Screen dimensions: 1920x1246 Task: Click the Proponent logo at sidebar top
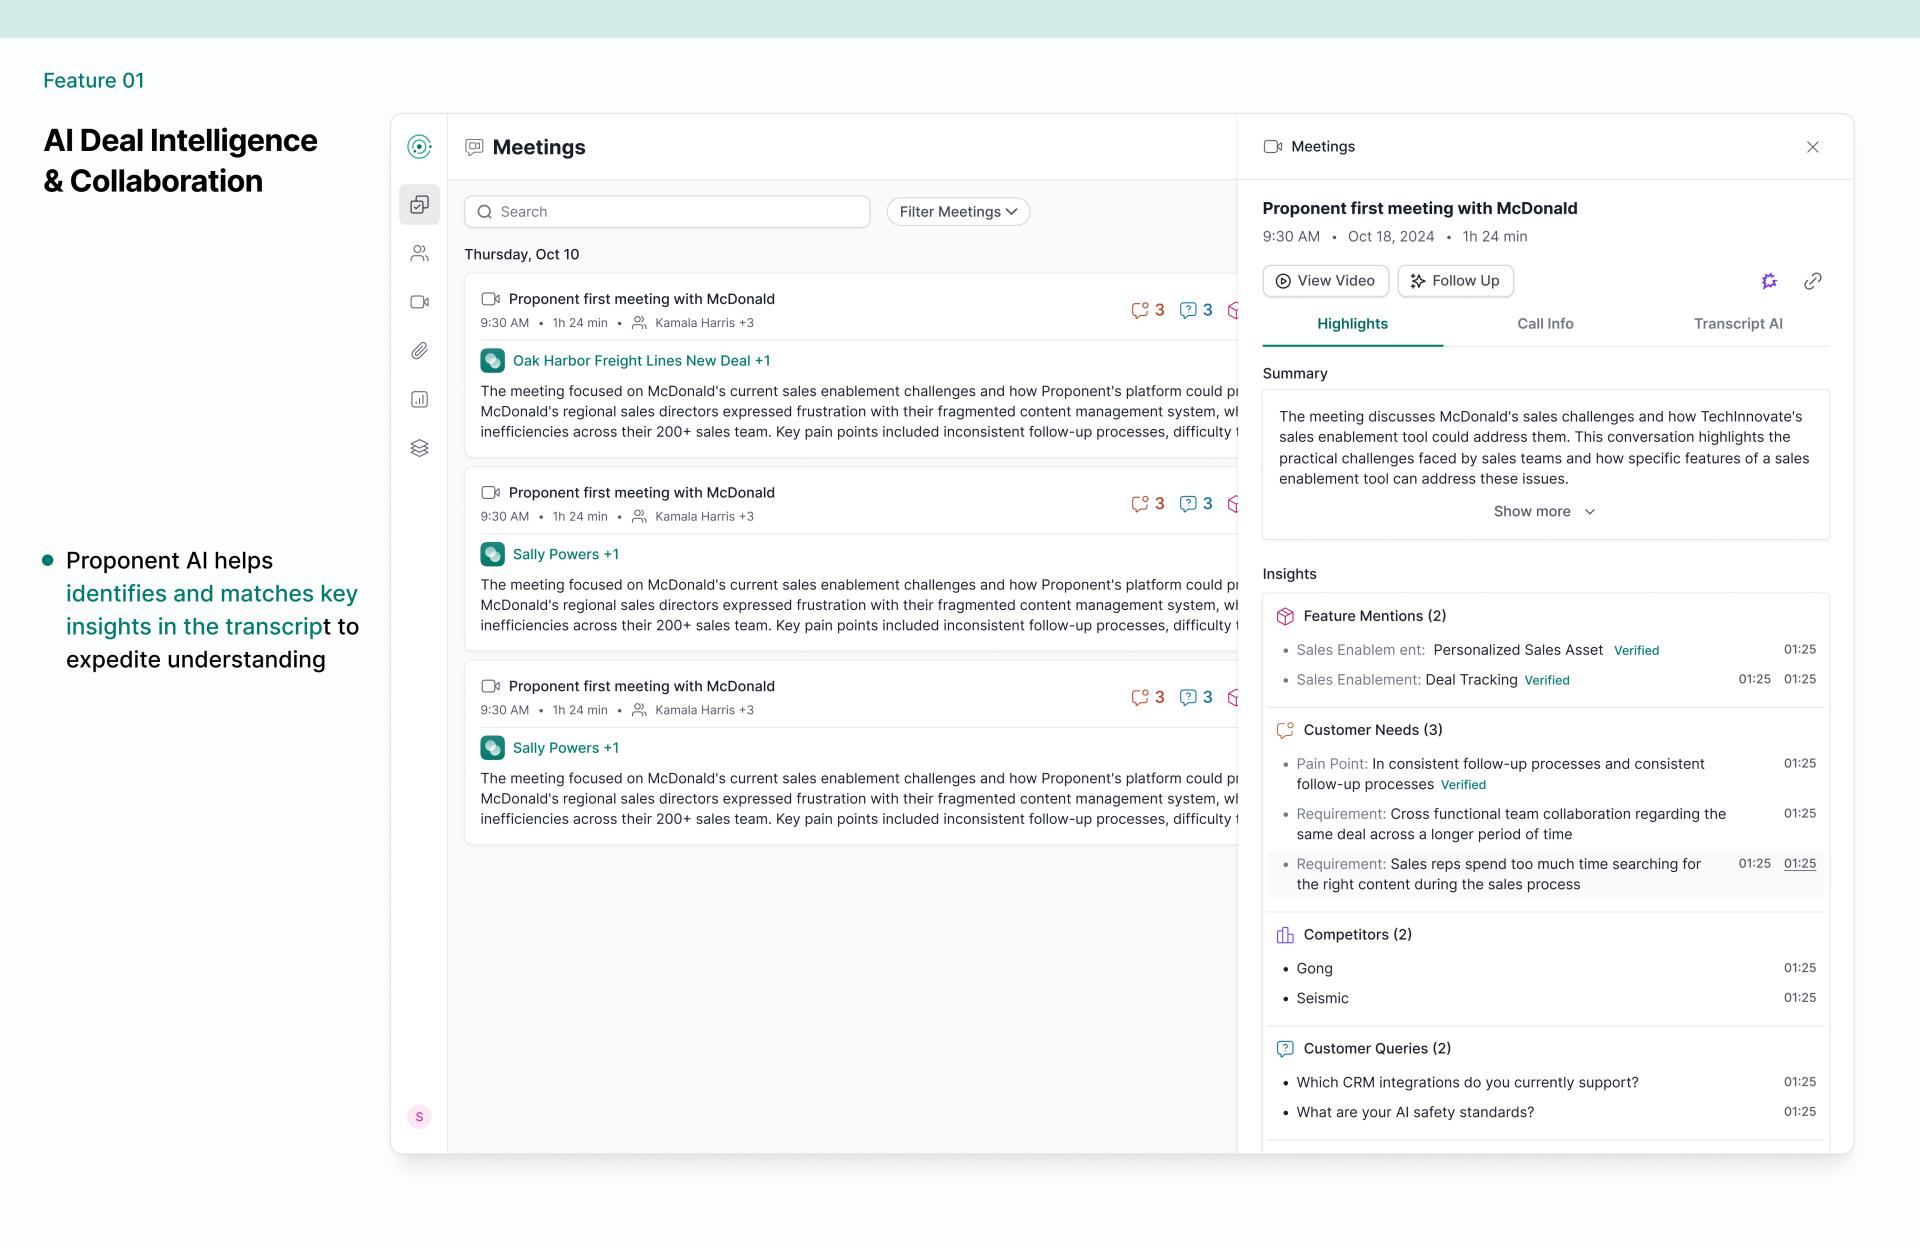click(419, 147)
